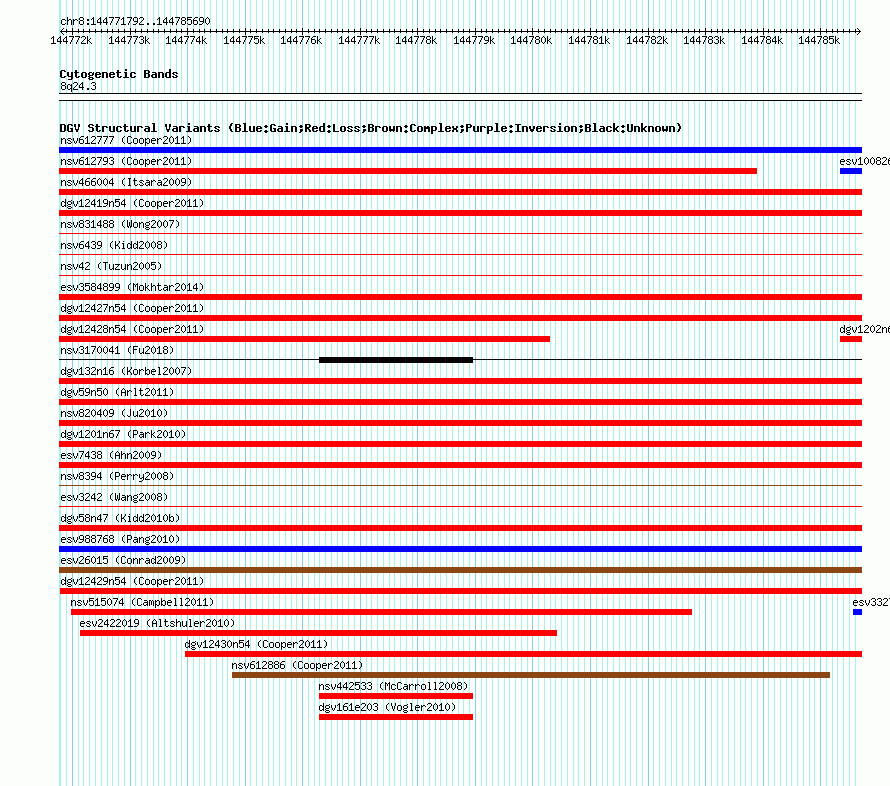This screenshot has height=786, width=890.
Task: Click the nsv612777 (Cooper2011) variant label
Action: (x=126, y=140)
